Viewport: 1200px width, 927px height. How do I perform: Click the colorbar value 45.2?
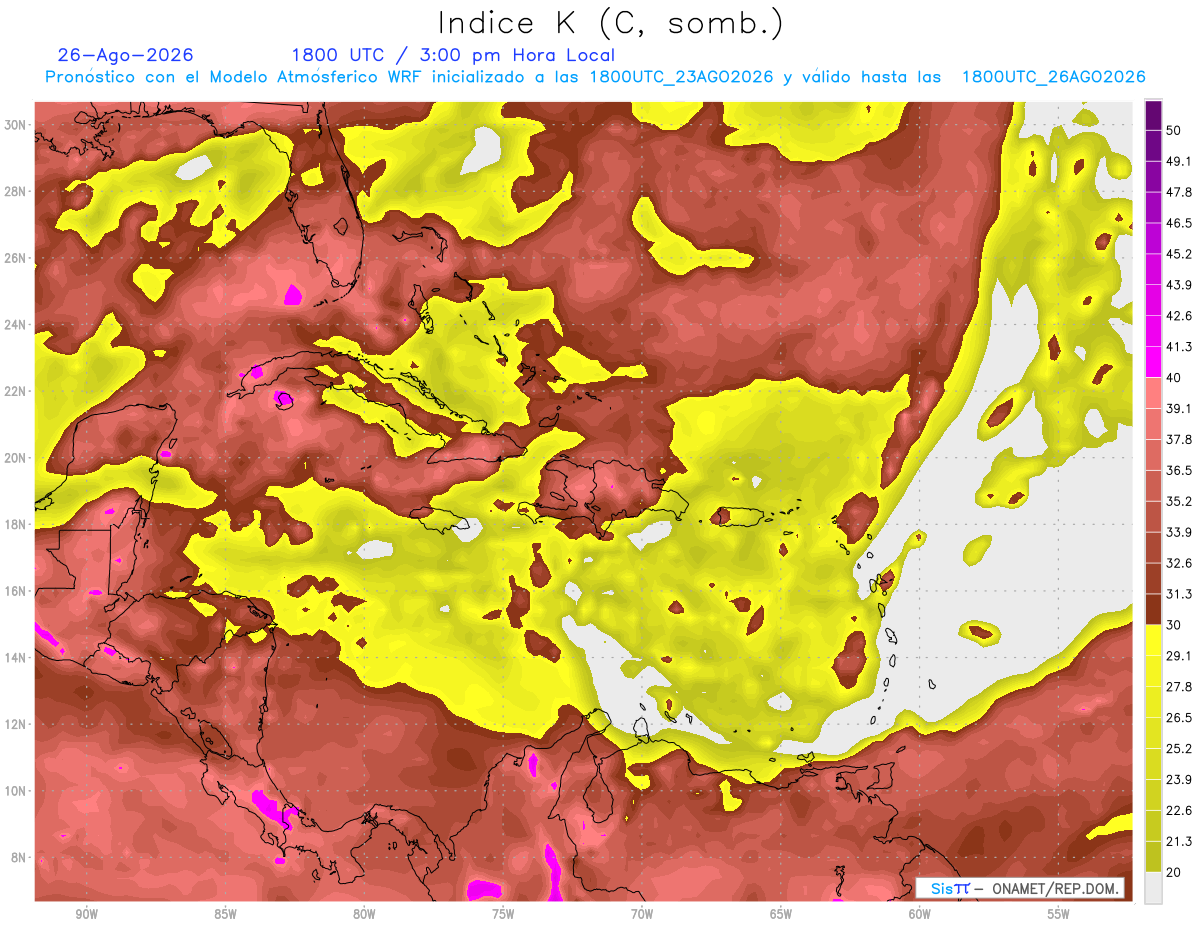point(1180,254)
